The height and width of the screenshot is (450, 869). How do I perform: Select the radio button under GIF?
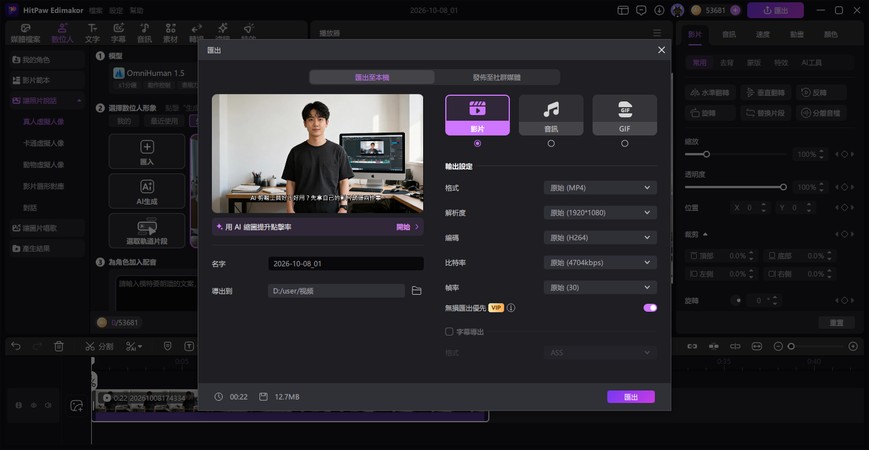[x=625, y=144]
